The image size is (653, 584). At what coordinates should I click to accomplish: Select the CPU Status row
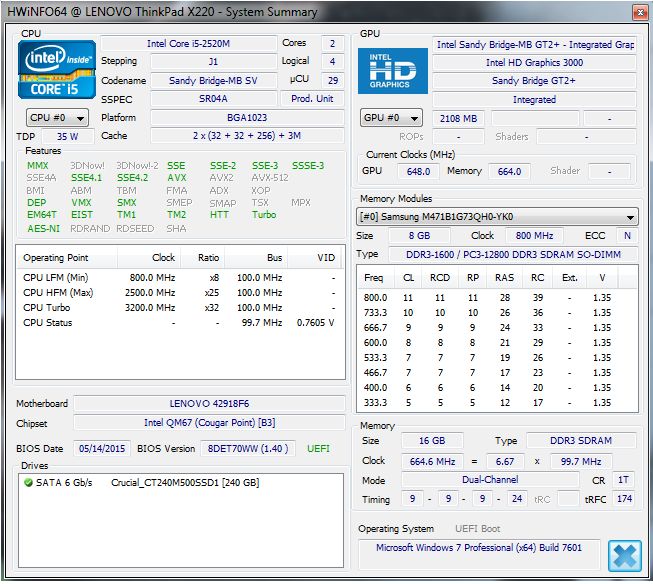pos(180,323)
